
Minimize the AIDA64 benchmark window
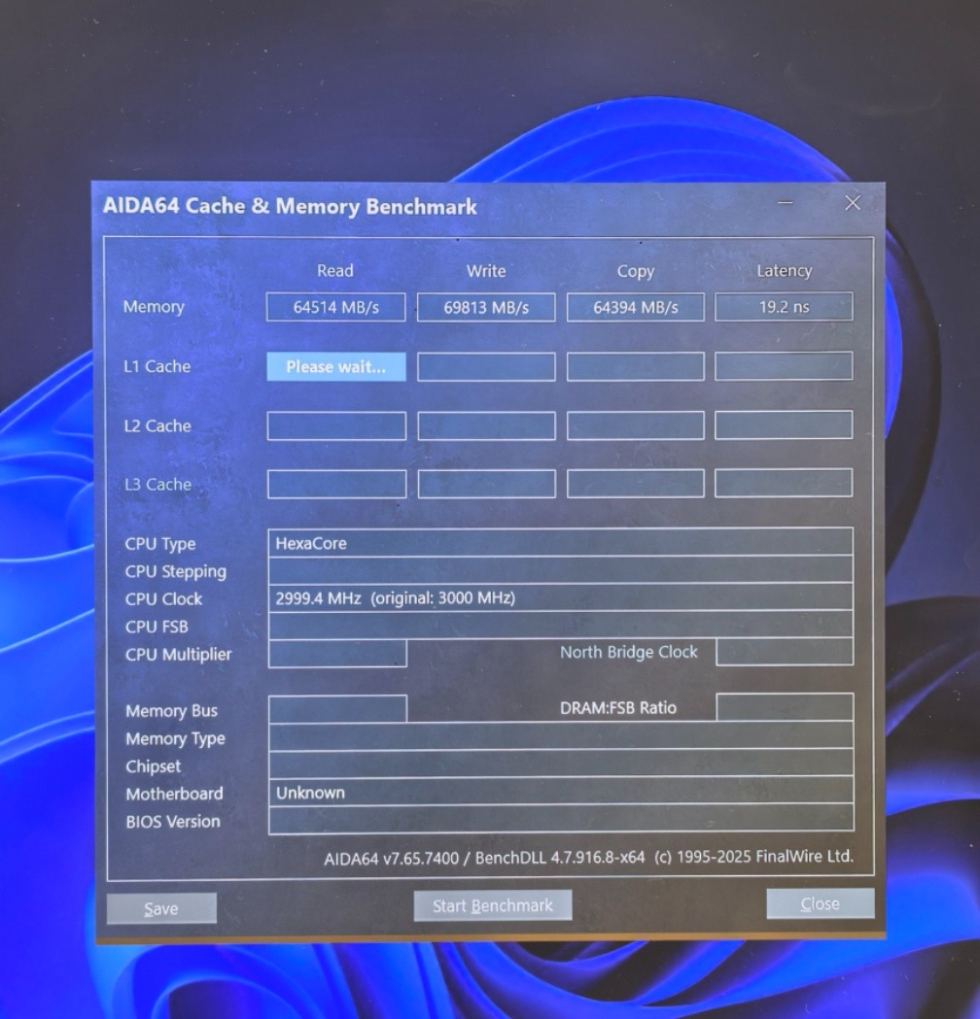[x=786, y=203]
